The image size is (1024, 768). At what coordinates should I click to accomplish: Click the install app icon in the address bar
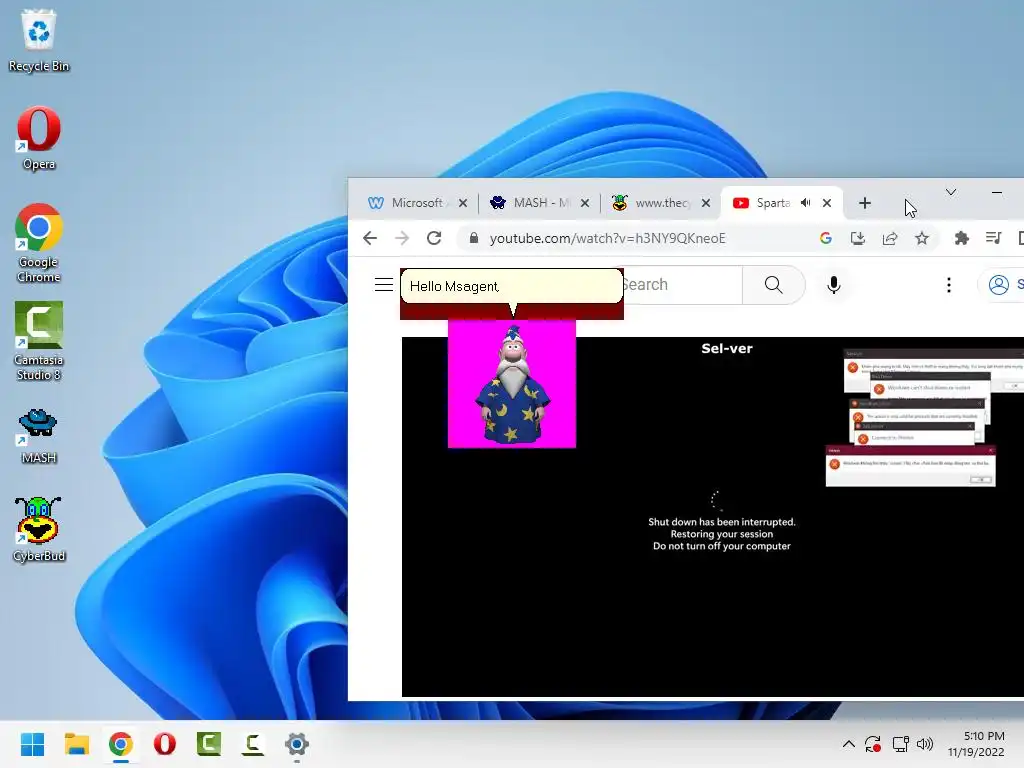coord(857,238)
